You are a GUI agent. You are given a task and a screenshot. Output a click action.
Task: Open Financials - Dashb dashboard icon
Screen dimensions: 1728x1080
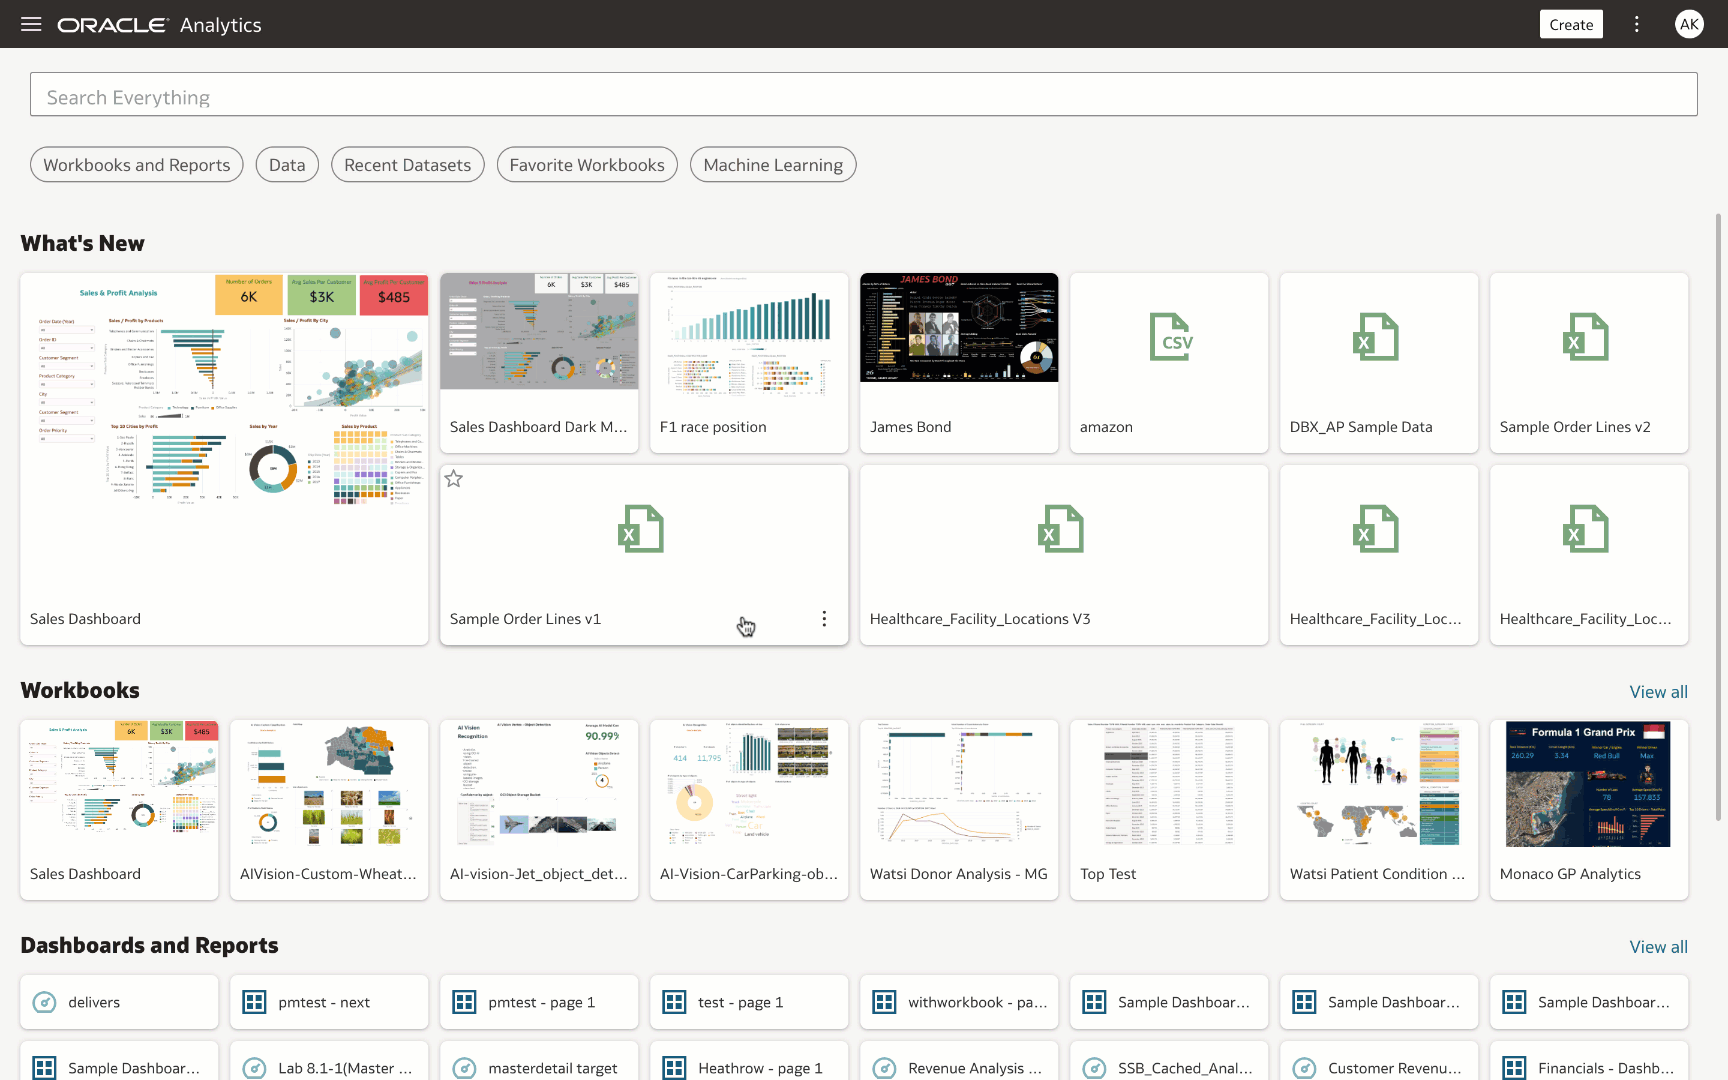click(1515, 1068)
